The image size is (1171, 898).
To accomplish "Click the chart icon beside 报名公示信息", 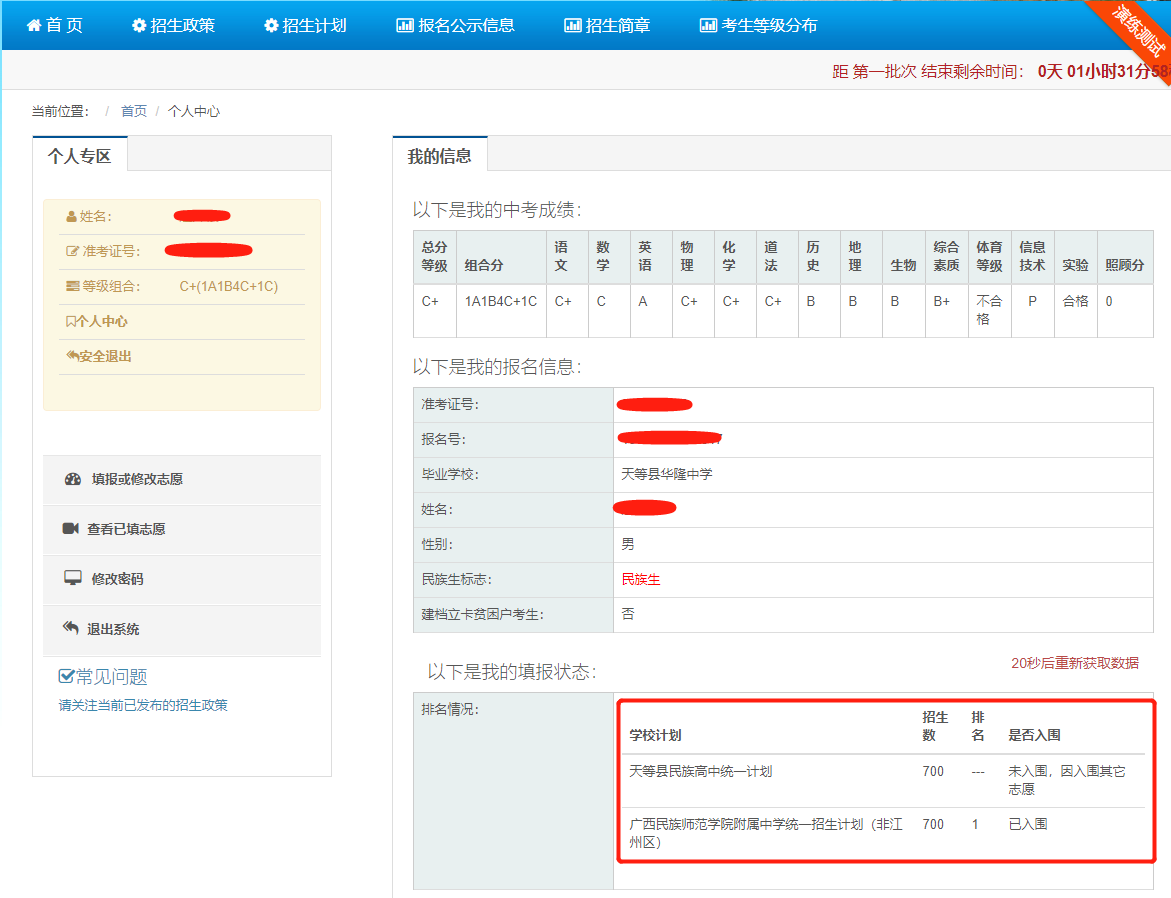I will pos(404,25).
